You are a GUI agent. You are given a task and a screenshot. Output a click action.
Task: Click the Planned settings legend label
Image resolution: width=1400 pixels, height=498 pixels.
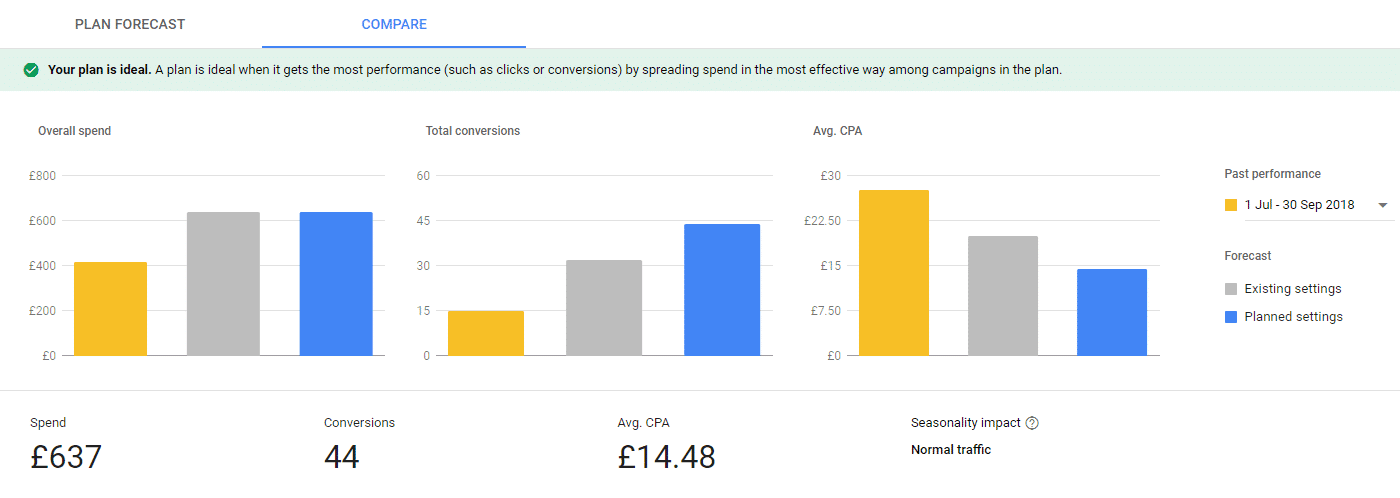click(x=1294, y=317)
